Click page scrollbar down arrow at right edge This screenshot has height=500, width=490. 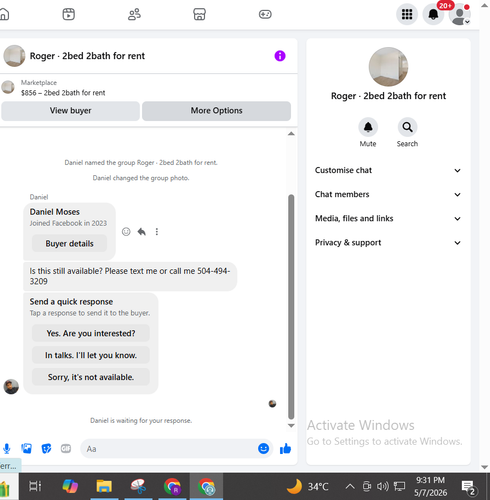(485, 467)
